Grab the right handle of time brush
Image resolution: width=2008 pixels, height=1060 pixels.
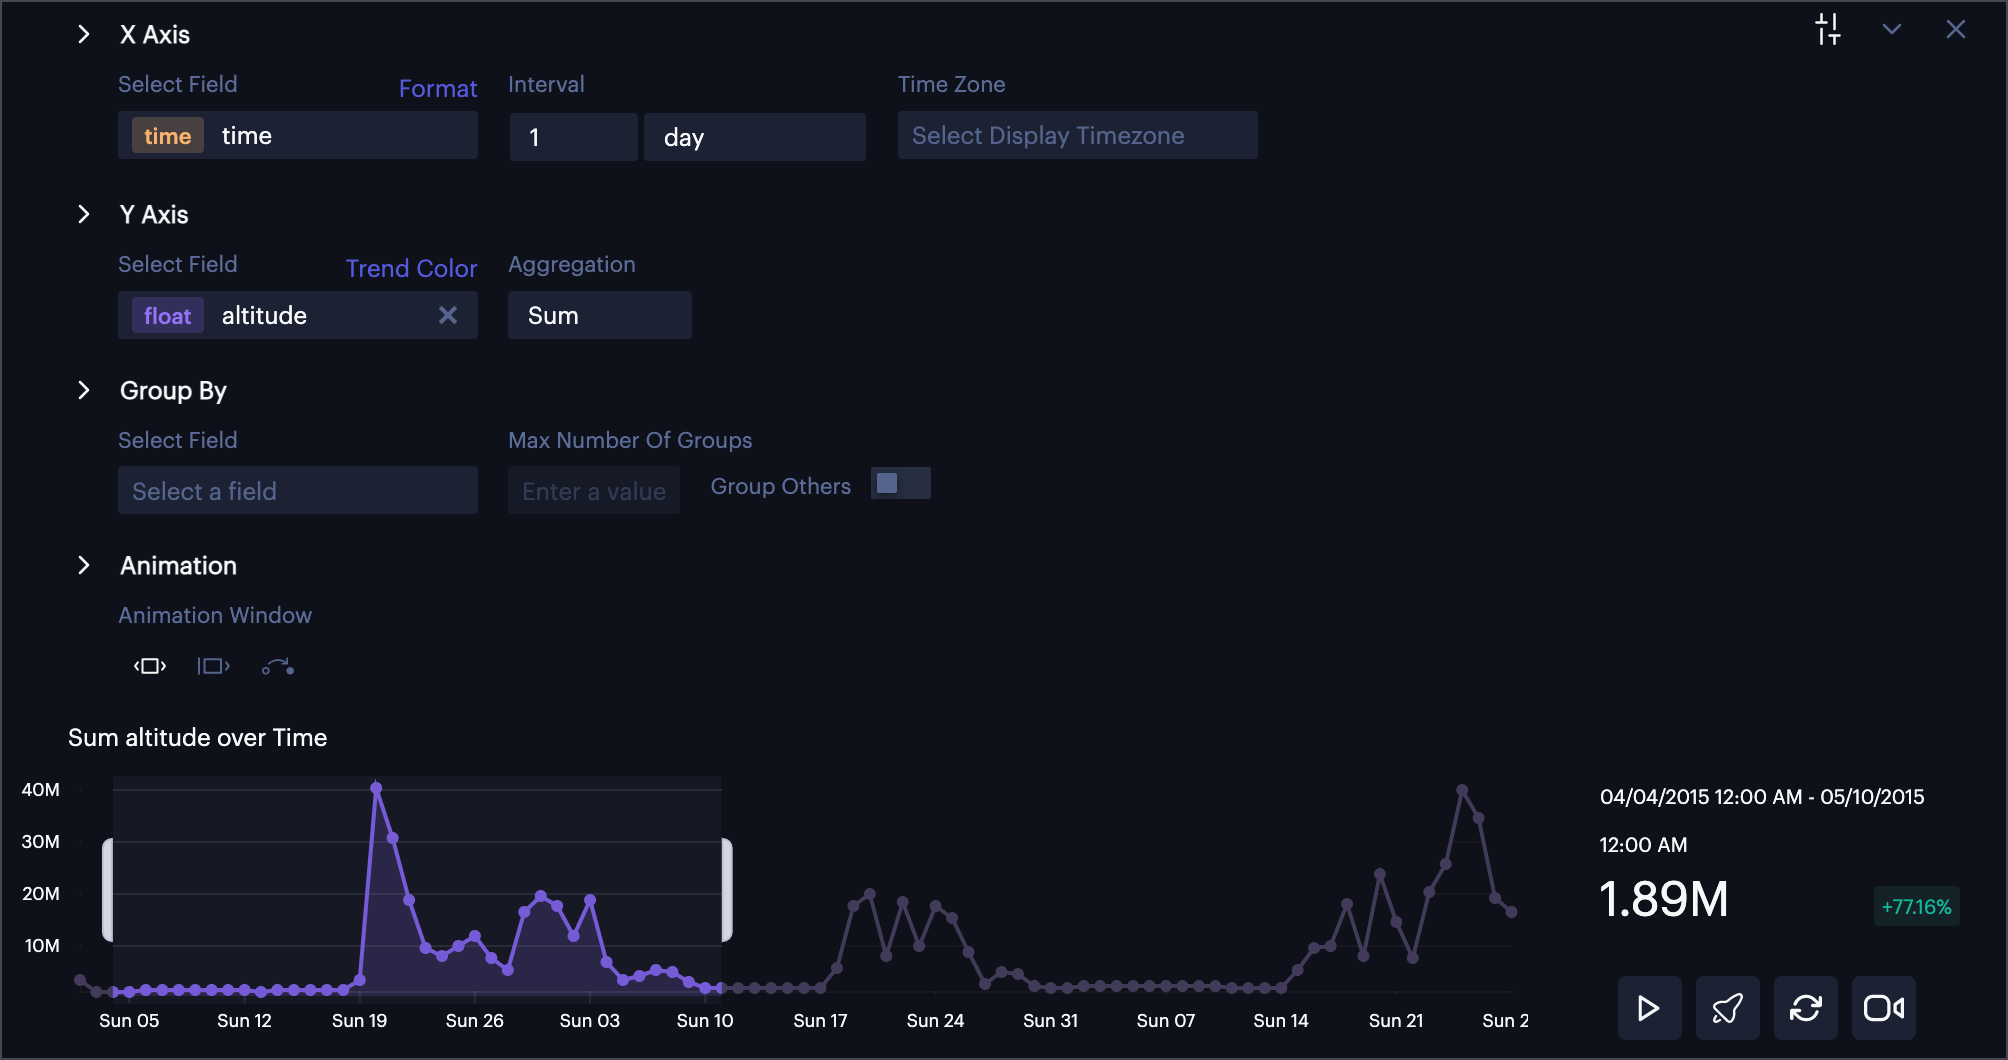pyautogui.click(x=727, y=890)
